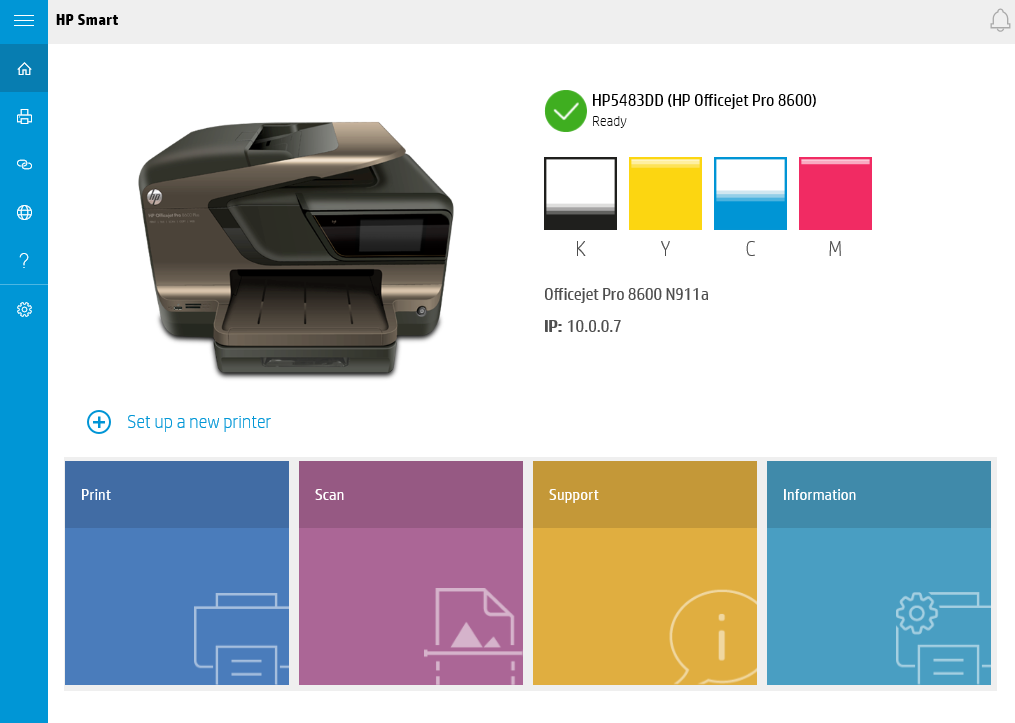Image resolution: width=1015 pixels, height=723 pixels.
Task: Click the green Ready checkmark icon
Action: point(565,111)
